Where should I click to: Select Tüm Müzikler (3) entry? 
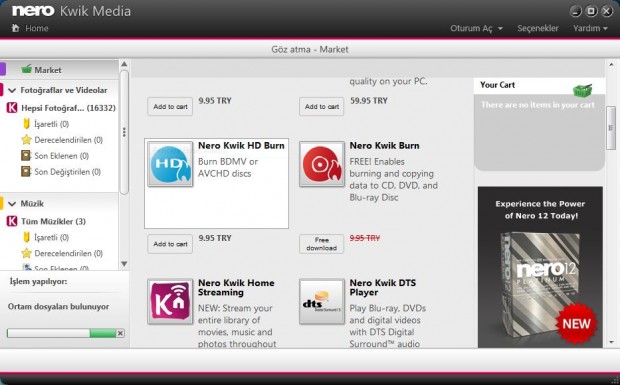tap(53, 221)
